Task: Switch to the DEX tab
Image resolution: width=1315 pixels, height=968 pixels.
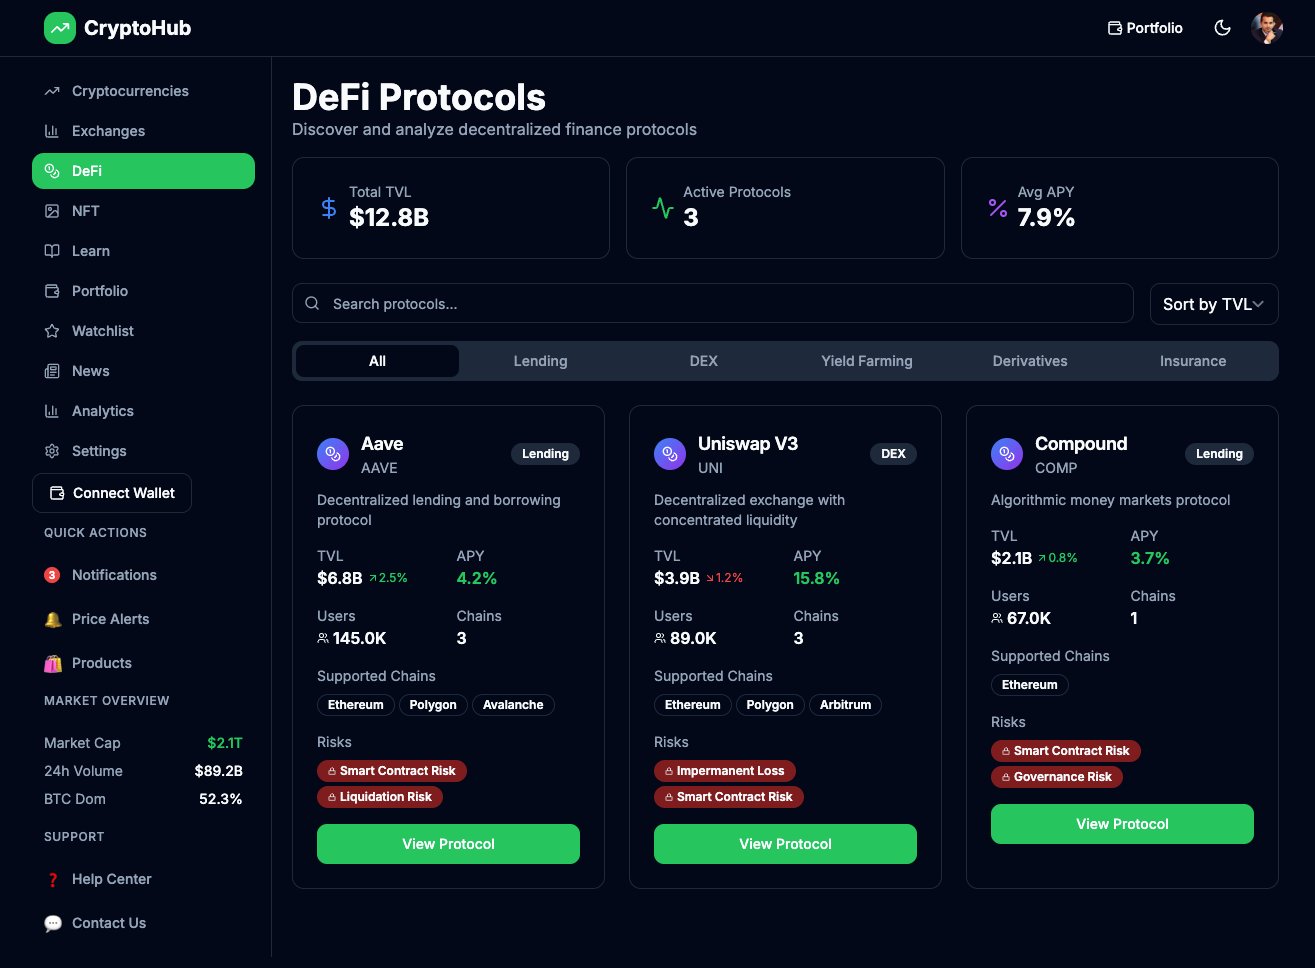Action: point(704,361)
